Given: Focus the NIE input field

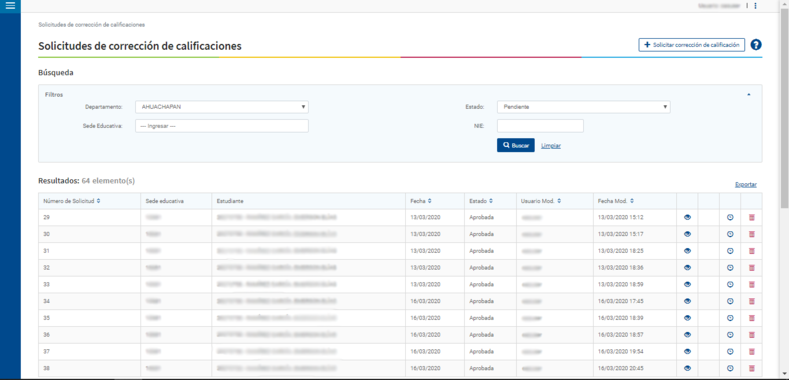Looking at the screenshot, I should pyautogui.click(x=540, y=126).
